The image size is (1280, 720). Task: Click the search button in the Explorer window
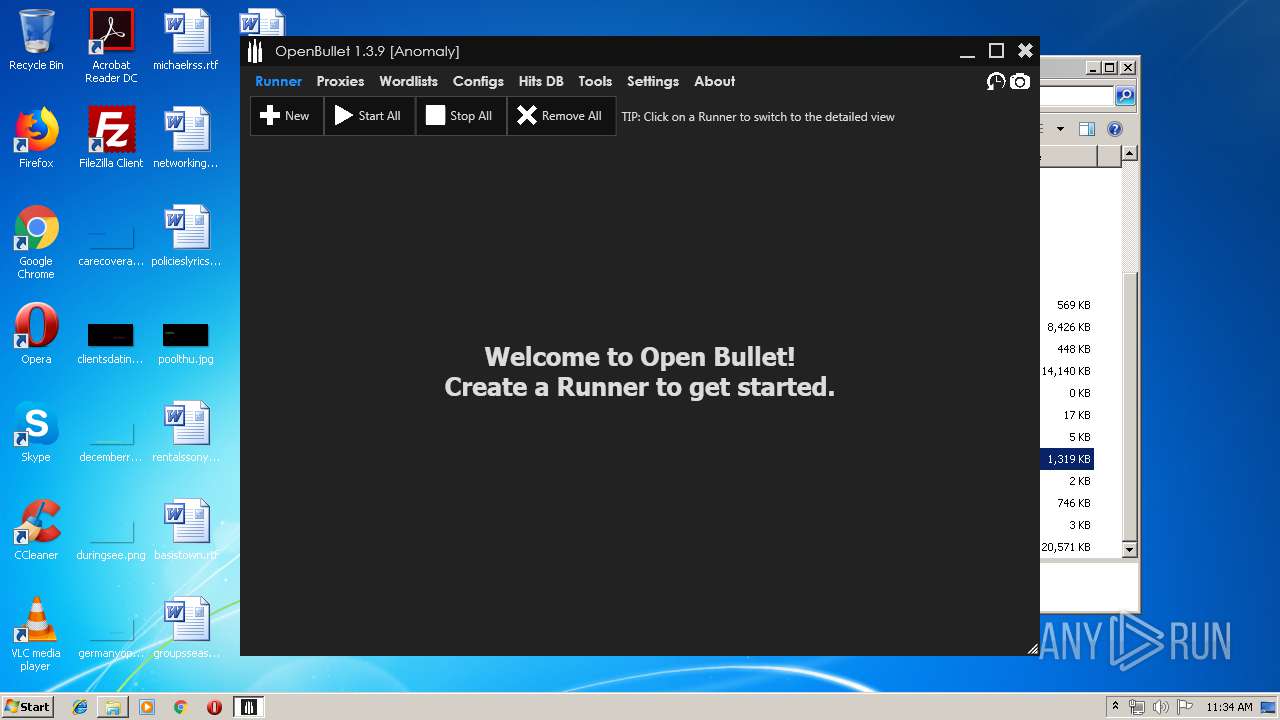[x=1125, y=96]
